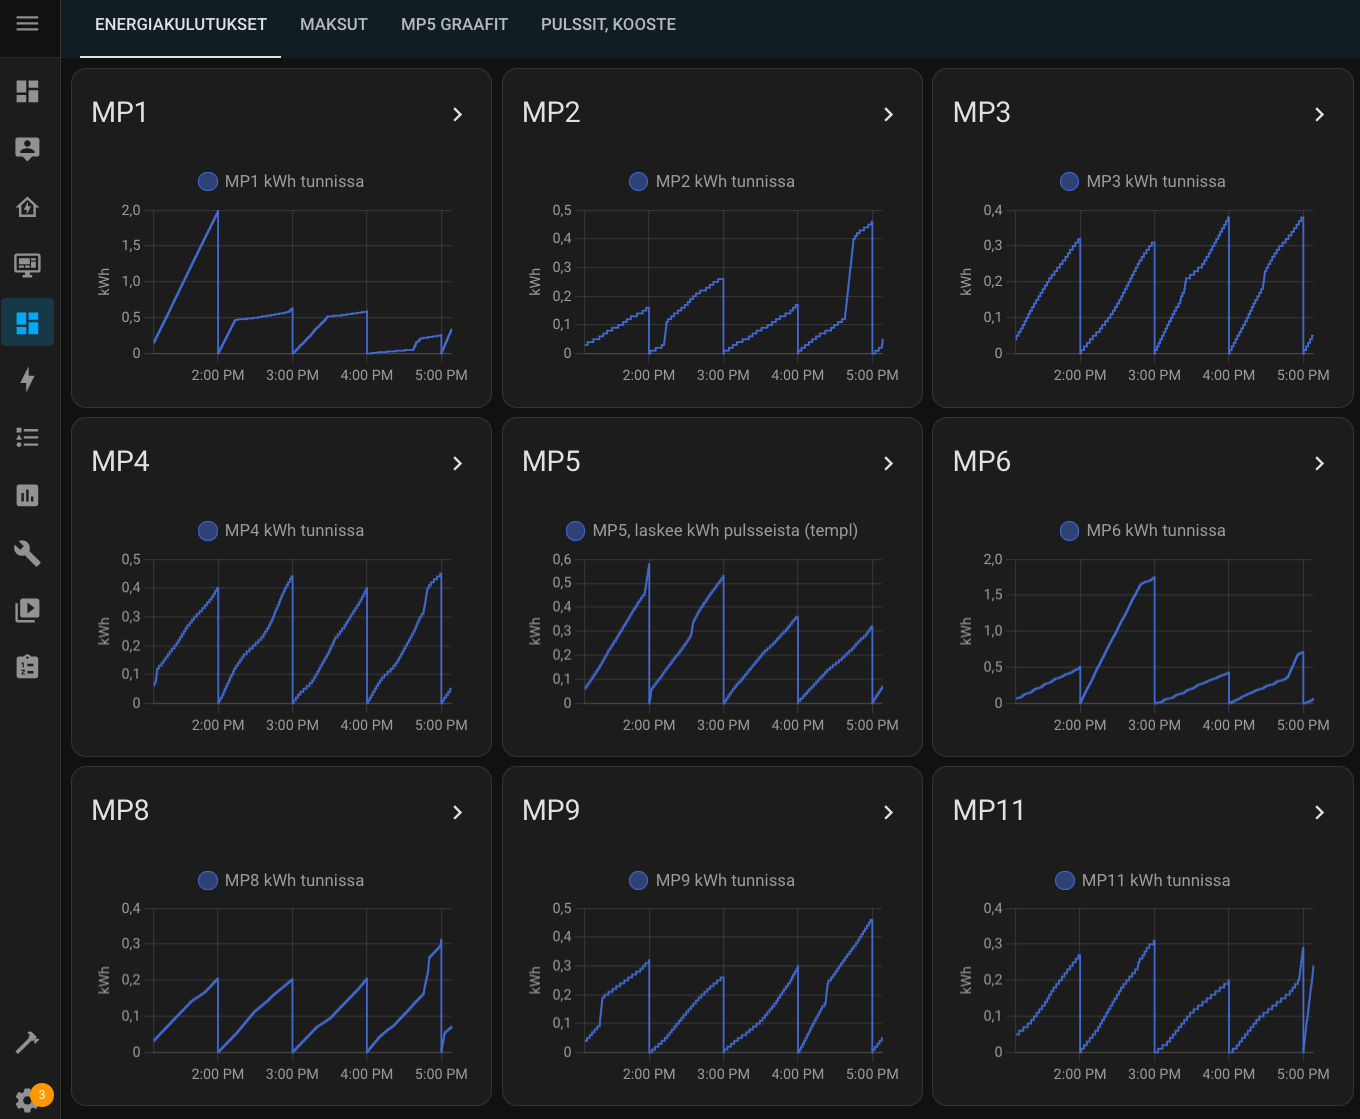Viewport: 1360px width, 1119px height.
Task: Switch to the MAKSUT tab
Action: [334, 24]
